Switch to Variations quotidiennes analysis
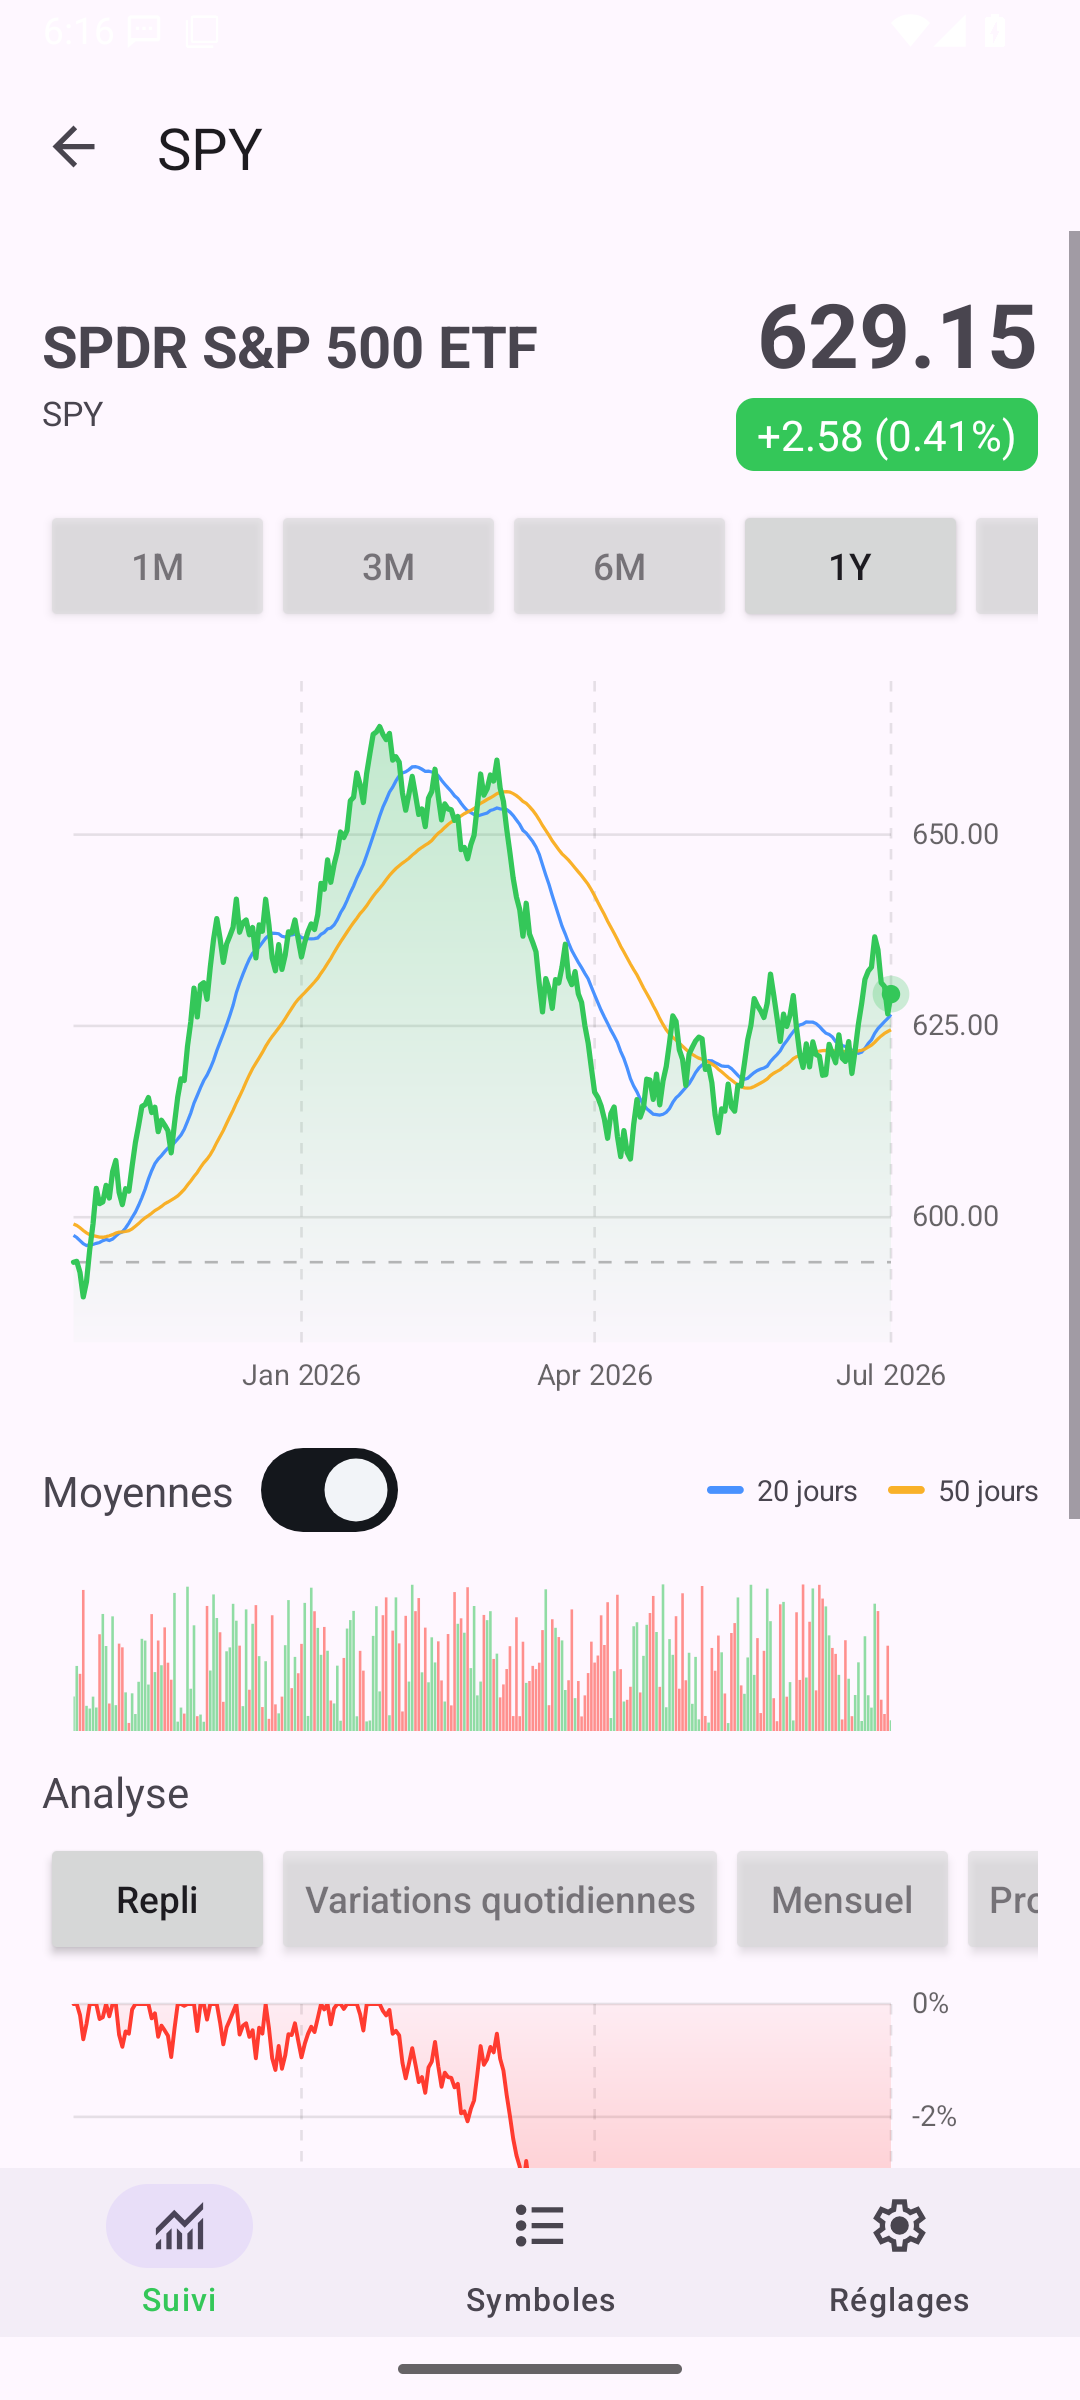This screenshot has height=2400, width=1080. [x=500, y=1899]
